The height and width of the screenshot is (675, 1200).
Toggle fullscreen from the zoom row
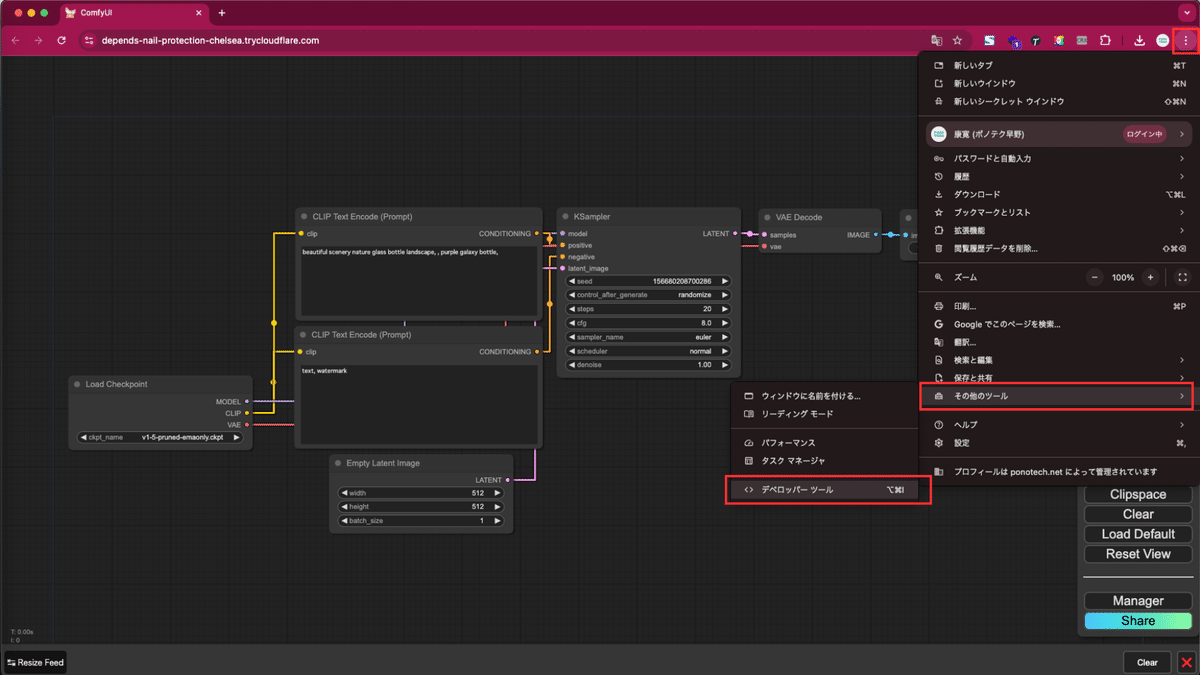1182,277
